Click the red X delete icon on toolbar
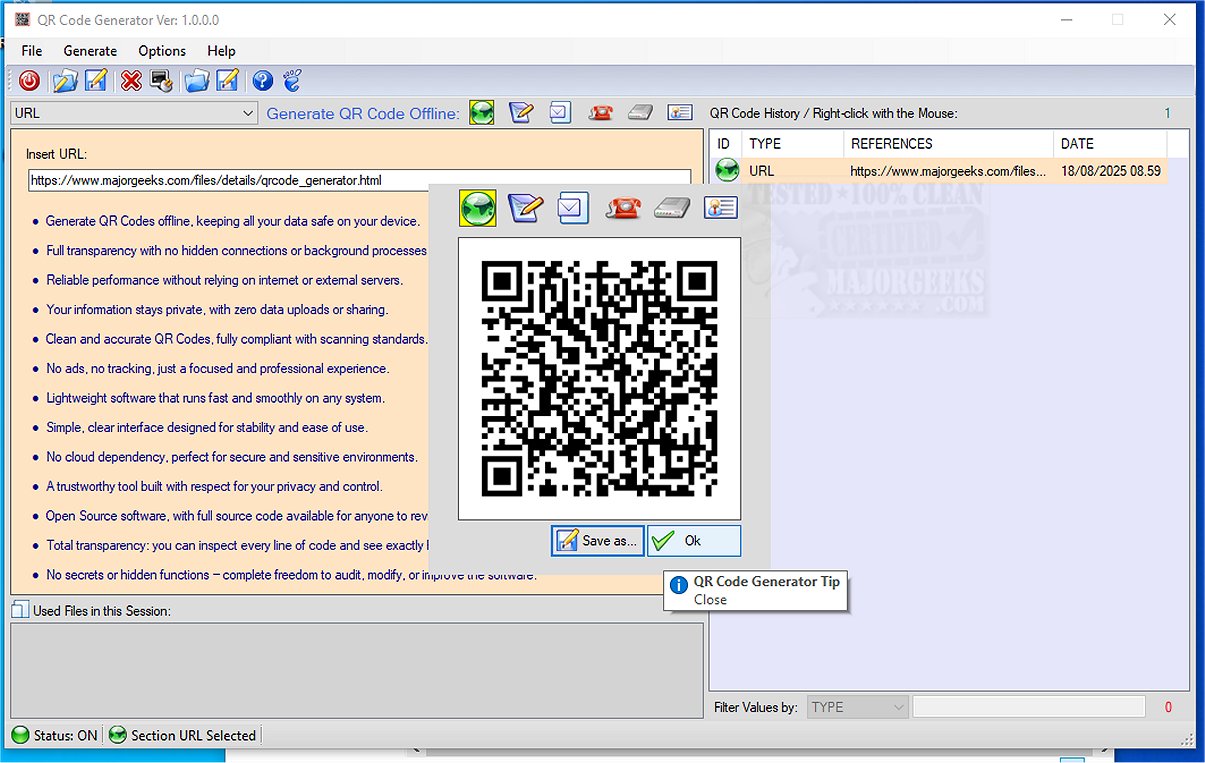The image size is (1205, 763). (x=129, y=81)
